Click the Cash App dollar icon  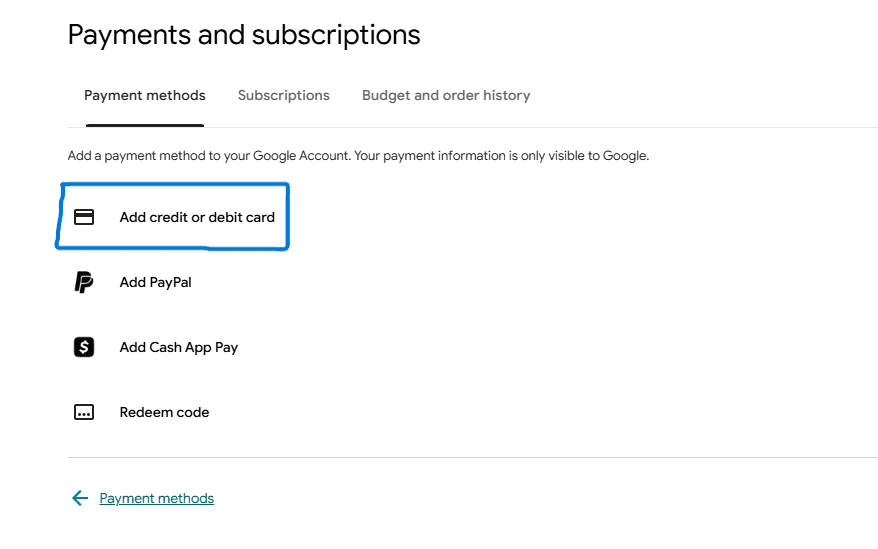tap(84, 347)
